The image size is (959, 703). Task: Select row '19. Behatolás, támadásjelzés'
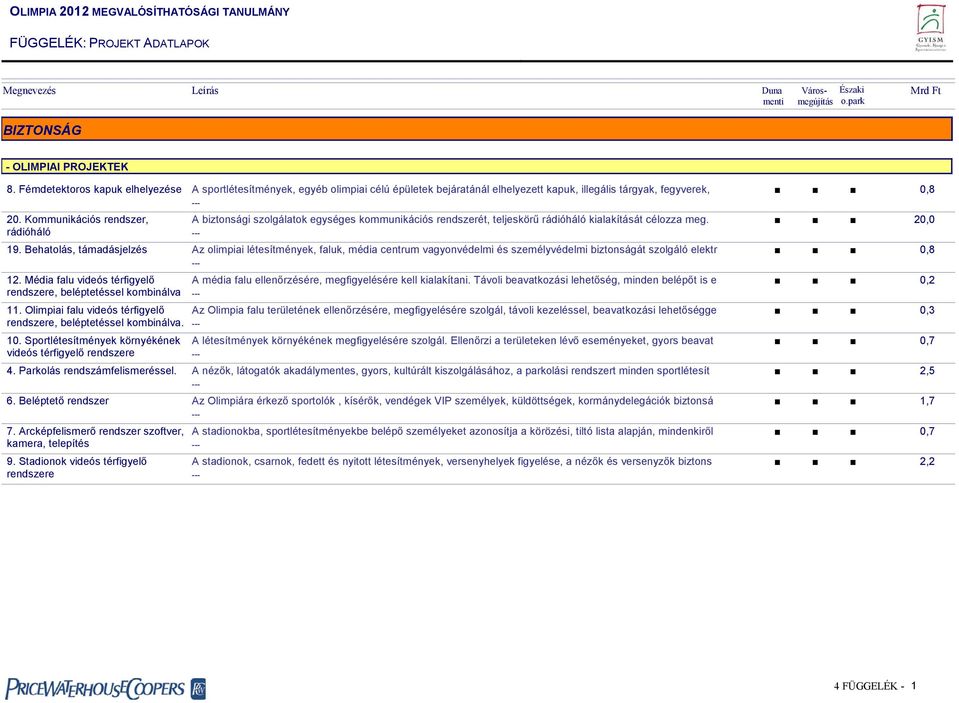tap(477, 256)
